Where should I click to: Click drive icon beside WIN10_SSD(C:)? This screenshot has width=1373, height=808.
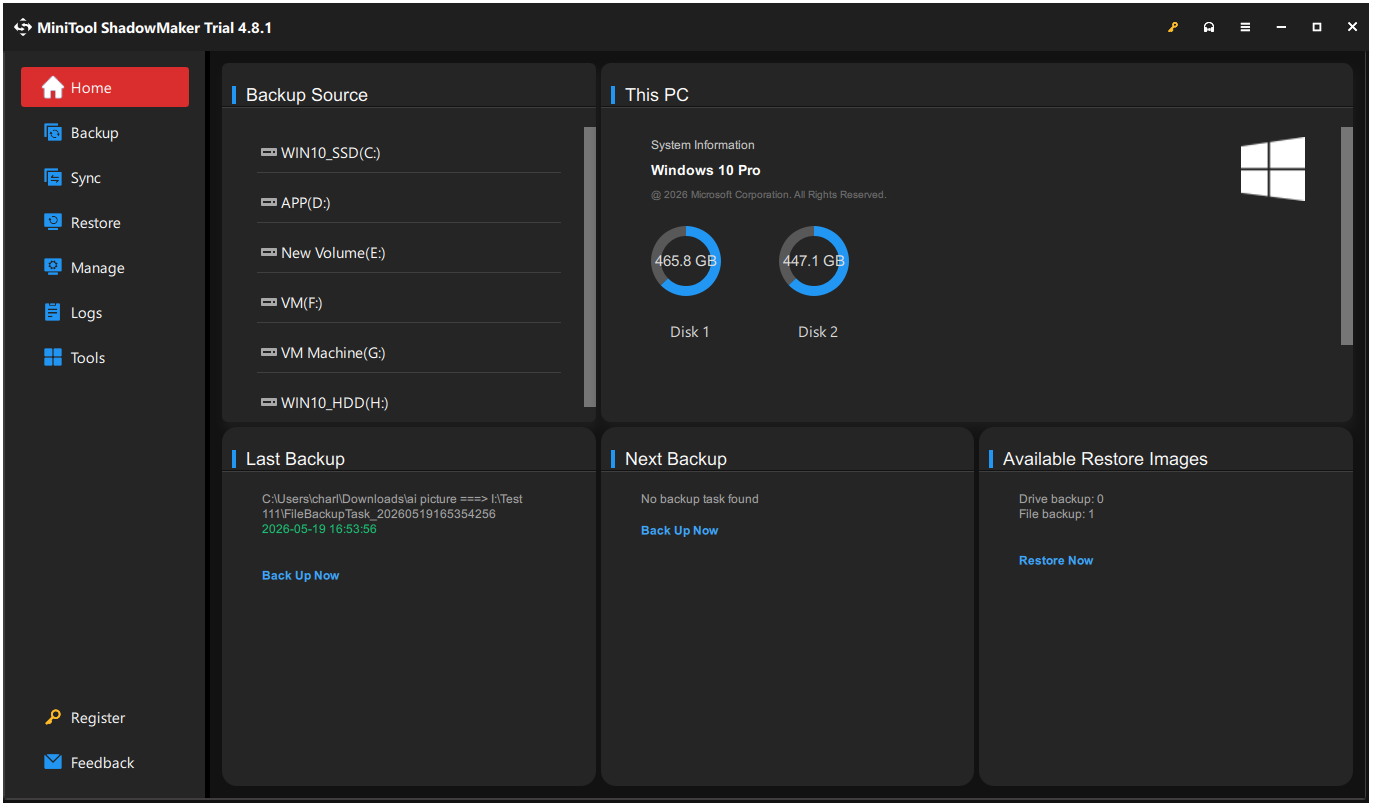click(269, 153)
